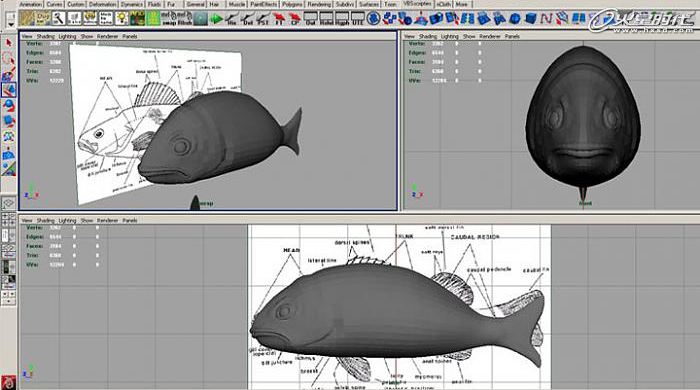Click the green play arrow shelf icon

(216, 18)
